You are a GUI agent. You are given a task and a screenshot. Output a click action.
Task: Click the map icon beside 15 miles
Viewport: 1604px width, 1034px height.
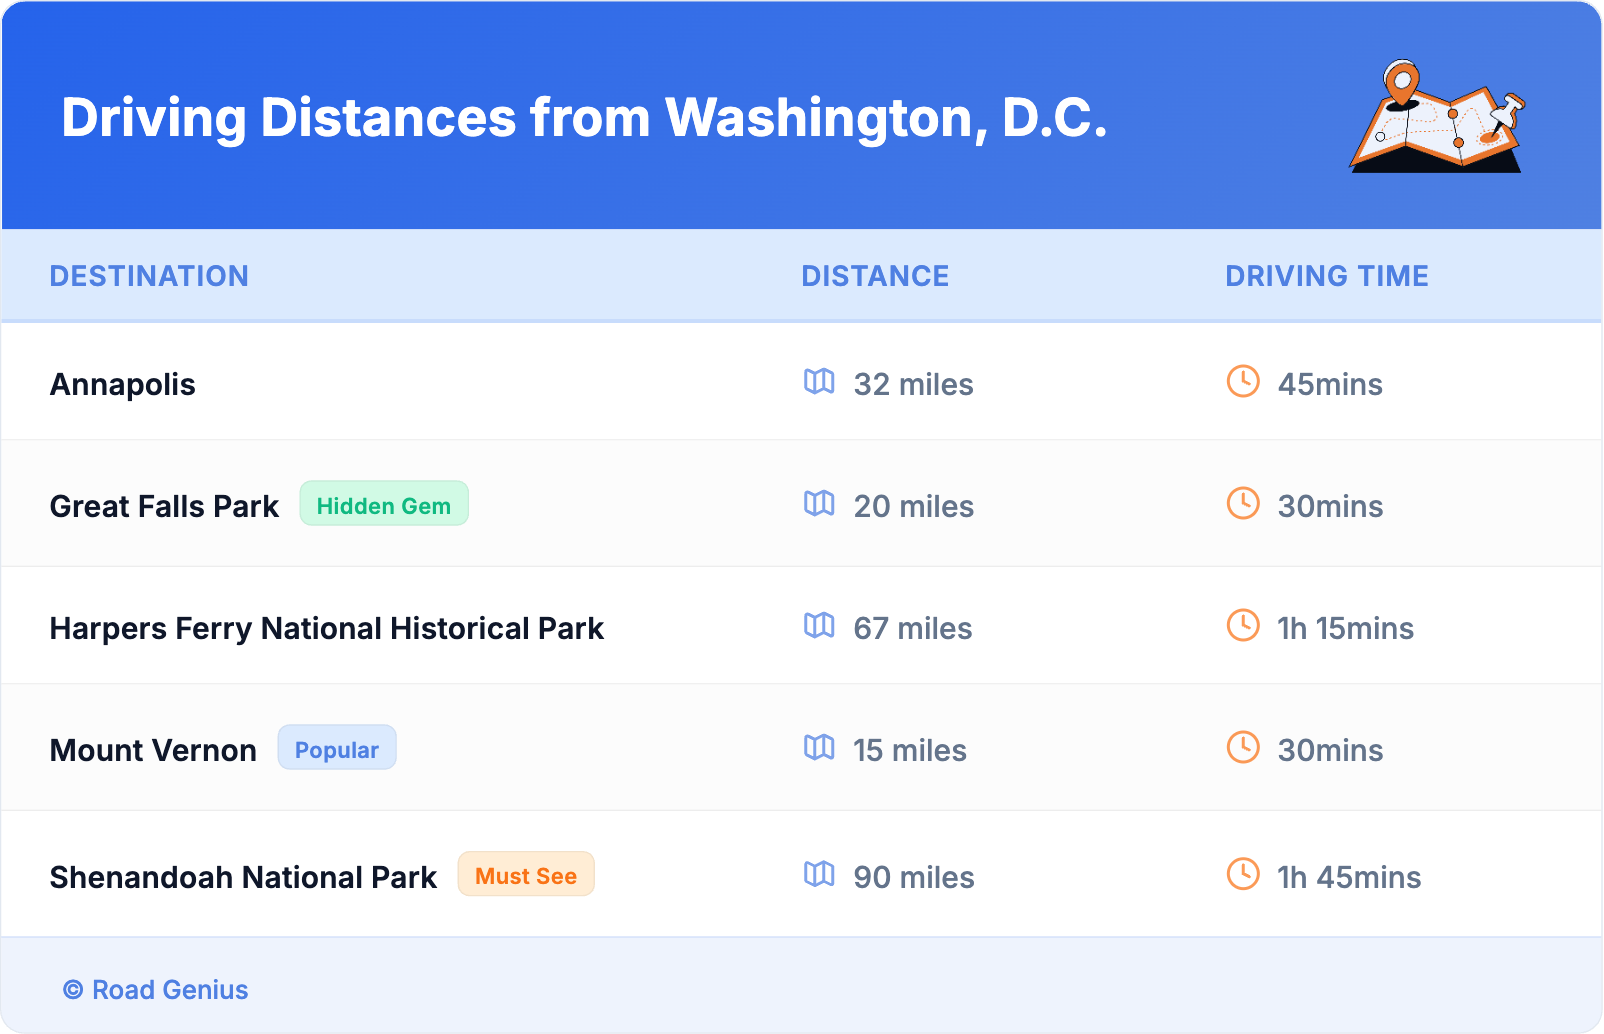click(x=819, y=748)
